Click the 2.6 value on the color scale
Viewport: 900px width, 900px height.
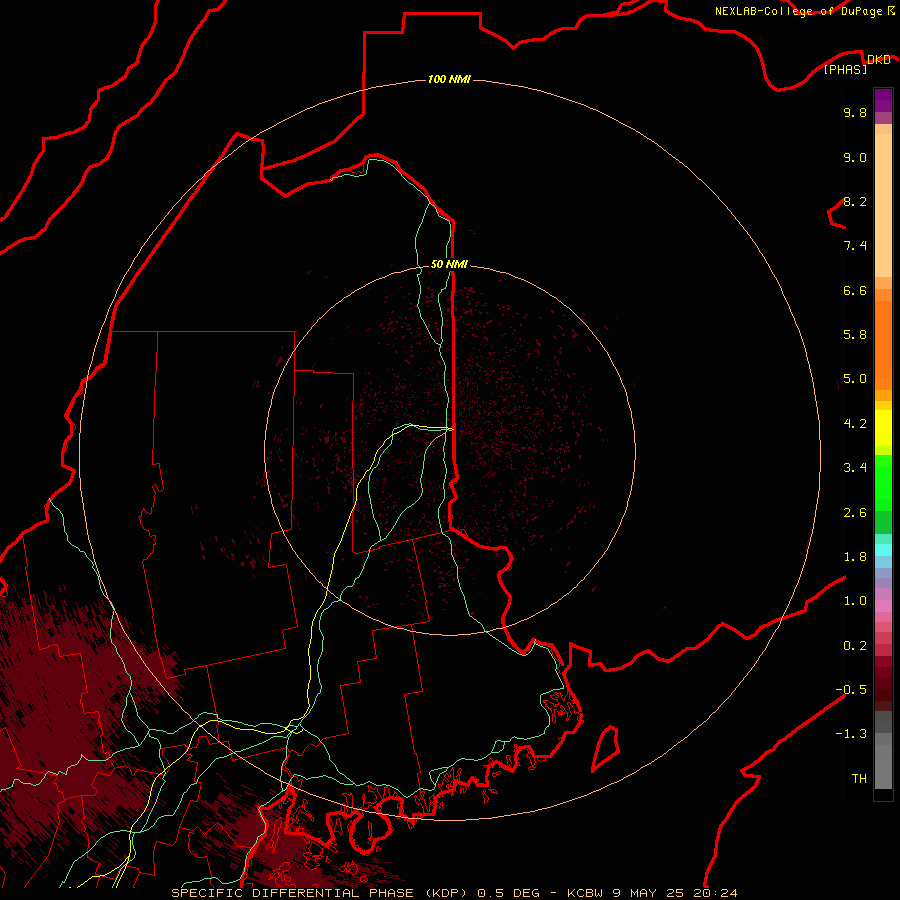(x=855, y=513)
